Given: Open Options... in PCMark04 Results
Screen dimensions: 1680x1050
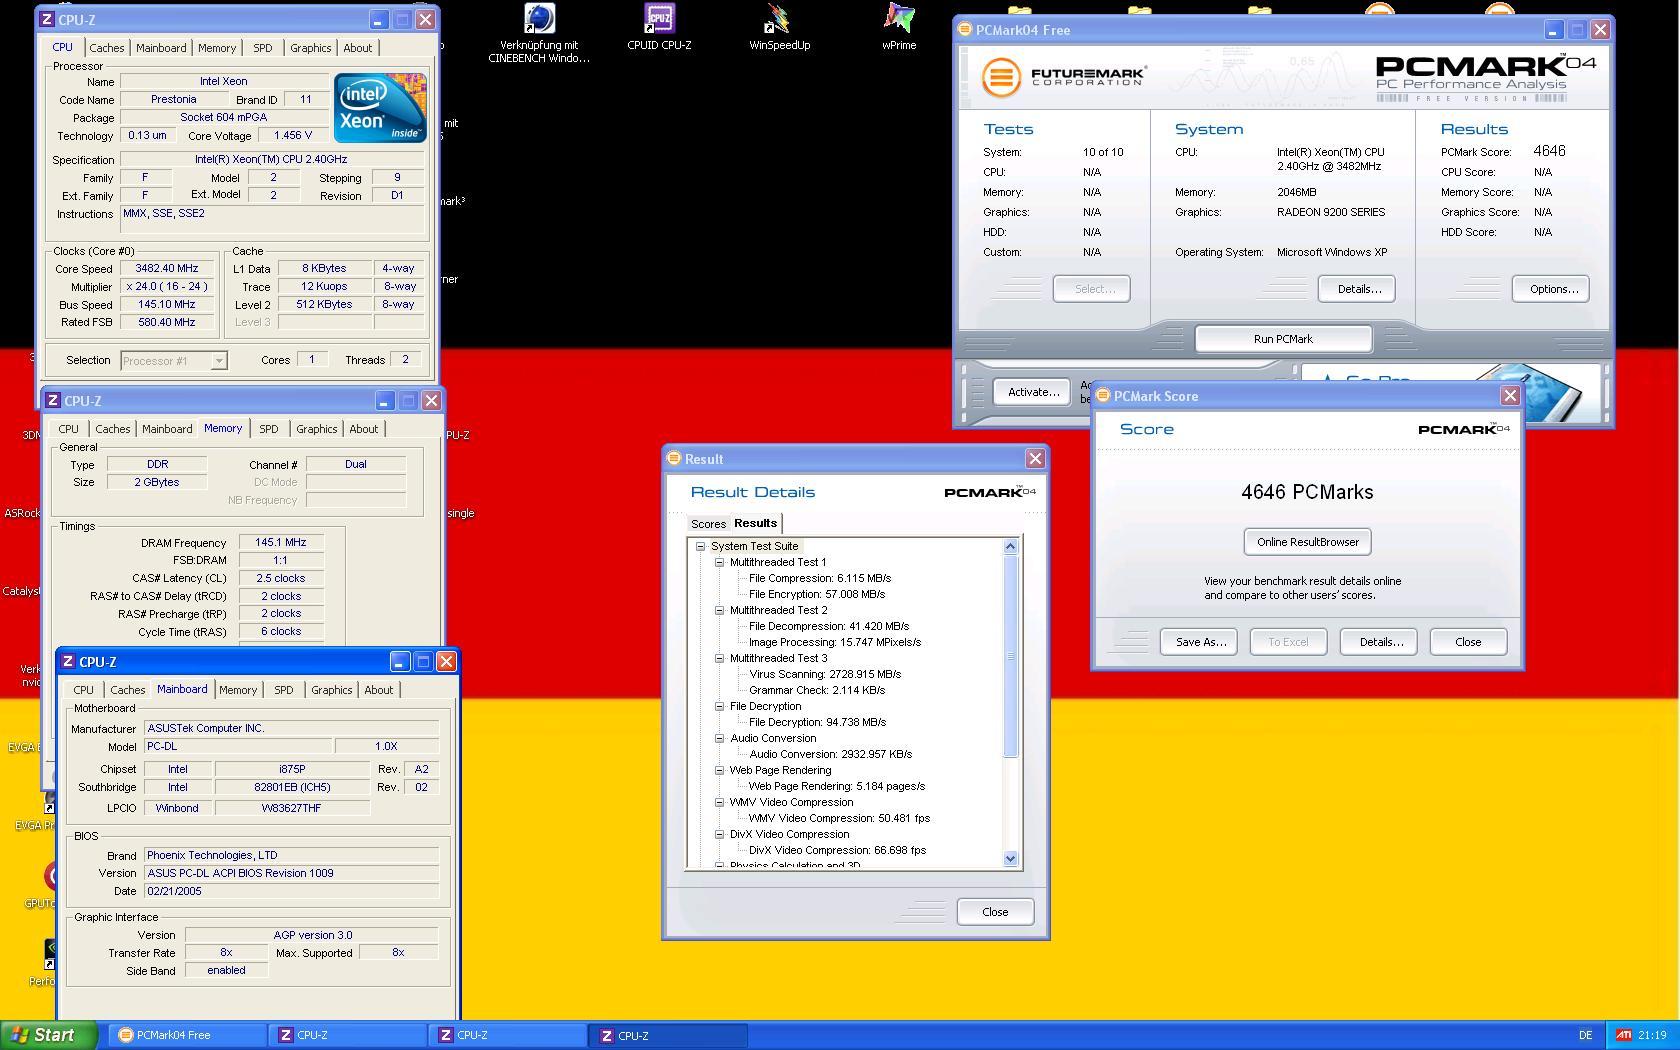Looking at the screenshot, I should 1553,289.
